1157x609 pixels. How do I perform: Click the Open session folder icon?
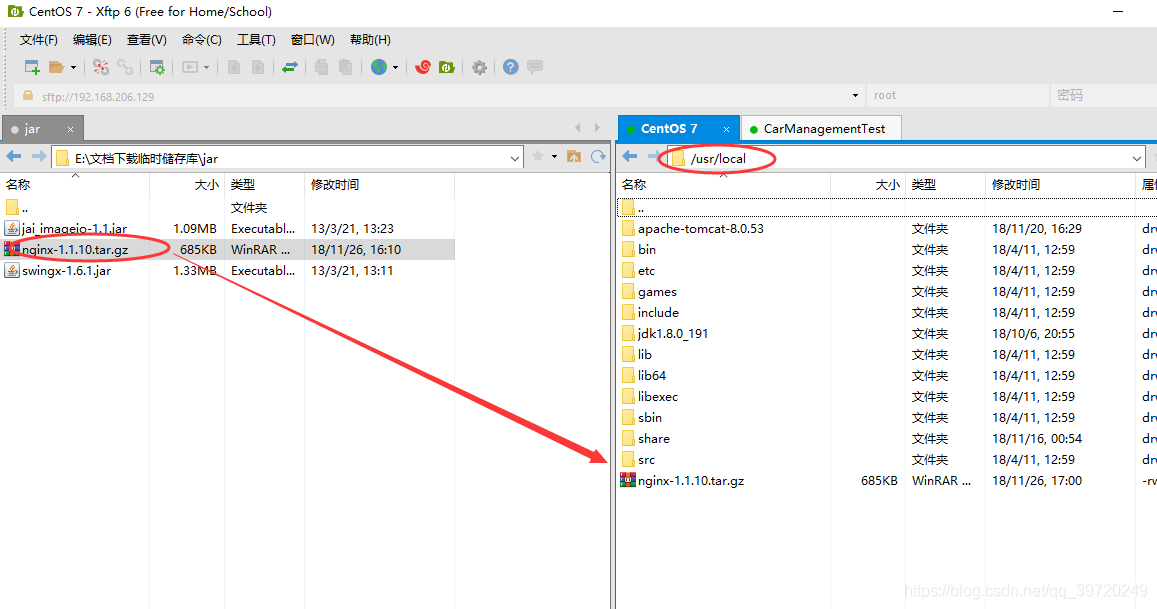56,67
